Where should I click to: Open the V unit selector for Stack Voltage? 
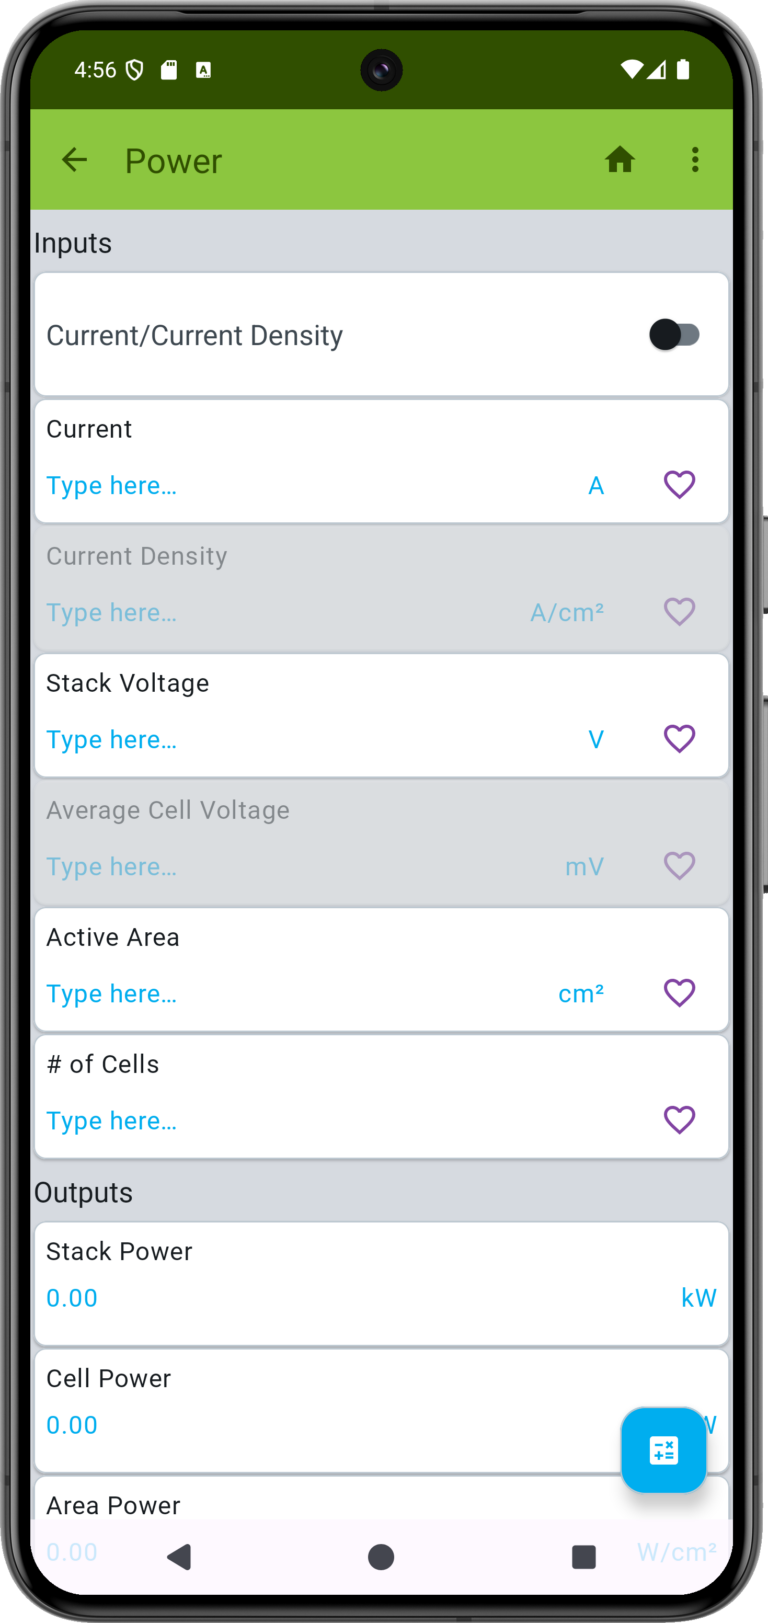pyautogui.click(x=596, y=740)
